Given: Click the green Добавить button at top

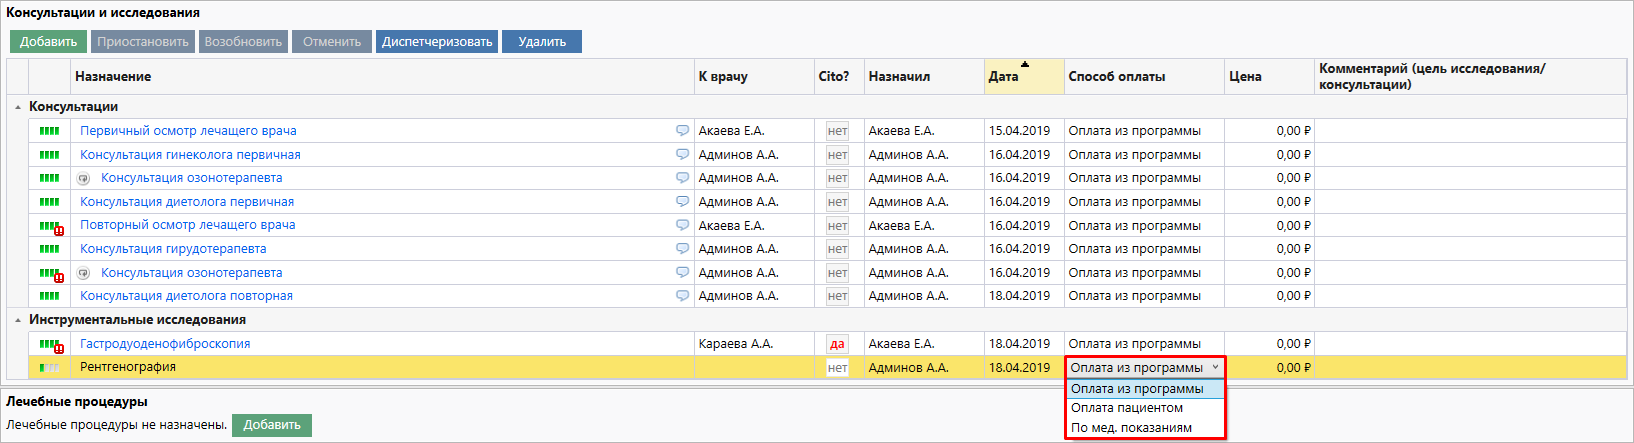Looking at the screenshot, I should pyautogui.click(x=48, y=42).
